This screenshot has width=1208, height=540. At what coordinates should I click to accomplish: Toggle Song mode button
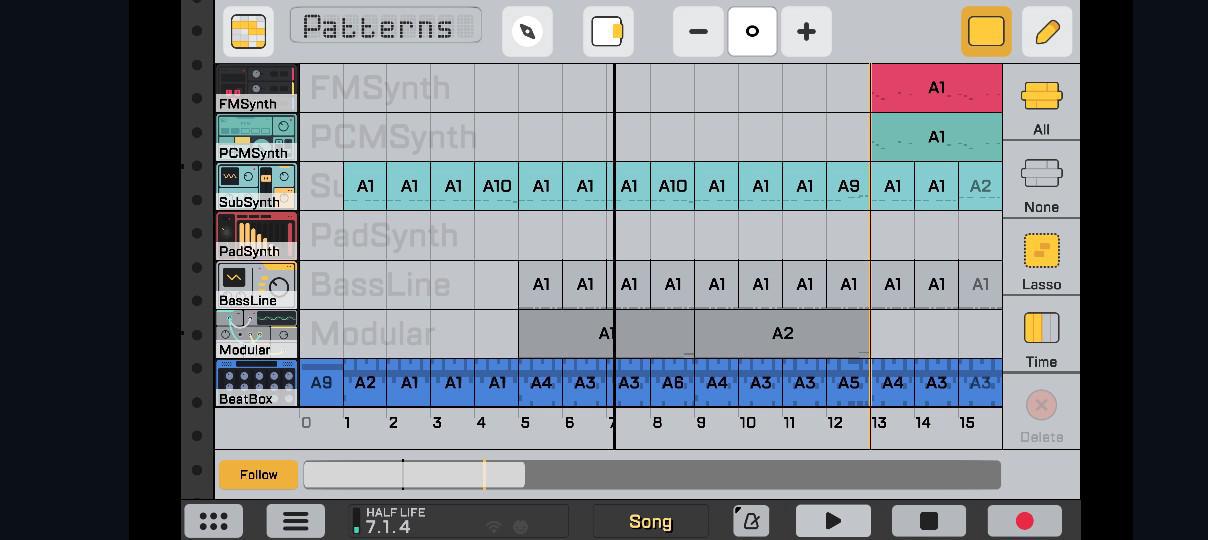point(650,521)
